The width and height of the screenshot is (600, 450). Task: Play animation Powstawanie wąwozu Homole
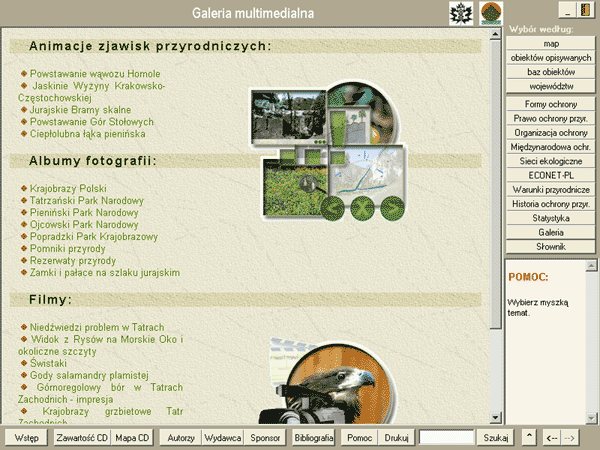point(95,74)
